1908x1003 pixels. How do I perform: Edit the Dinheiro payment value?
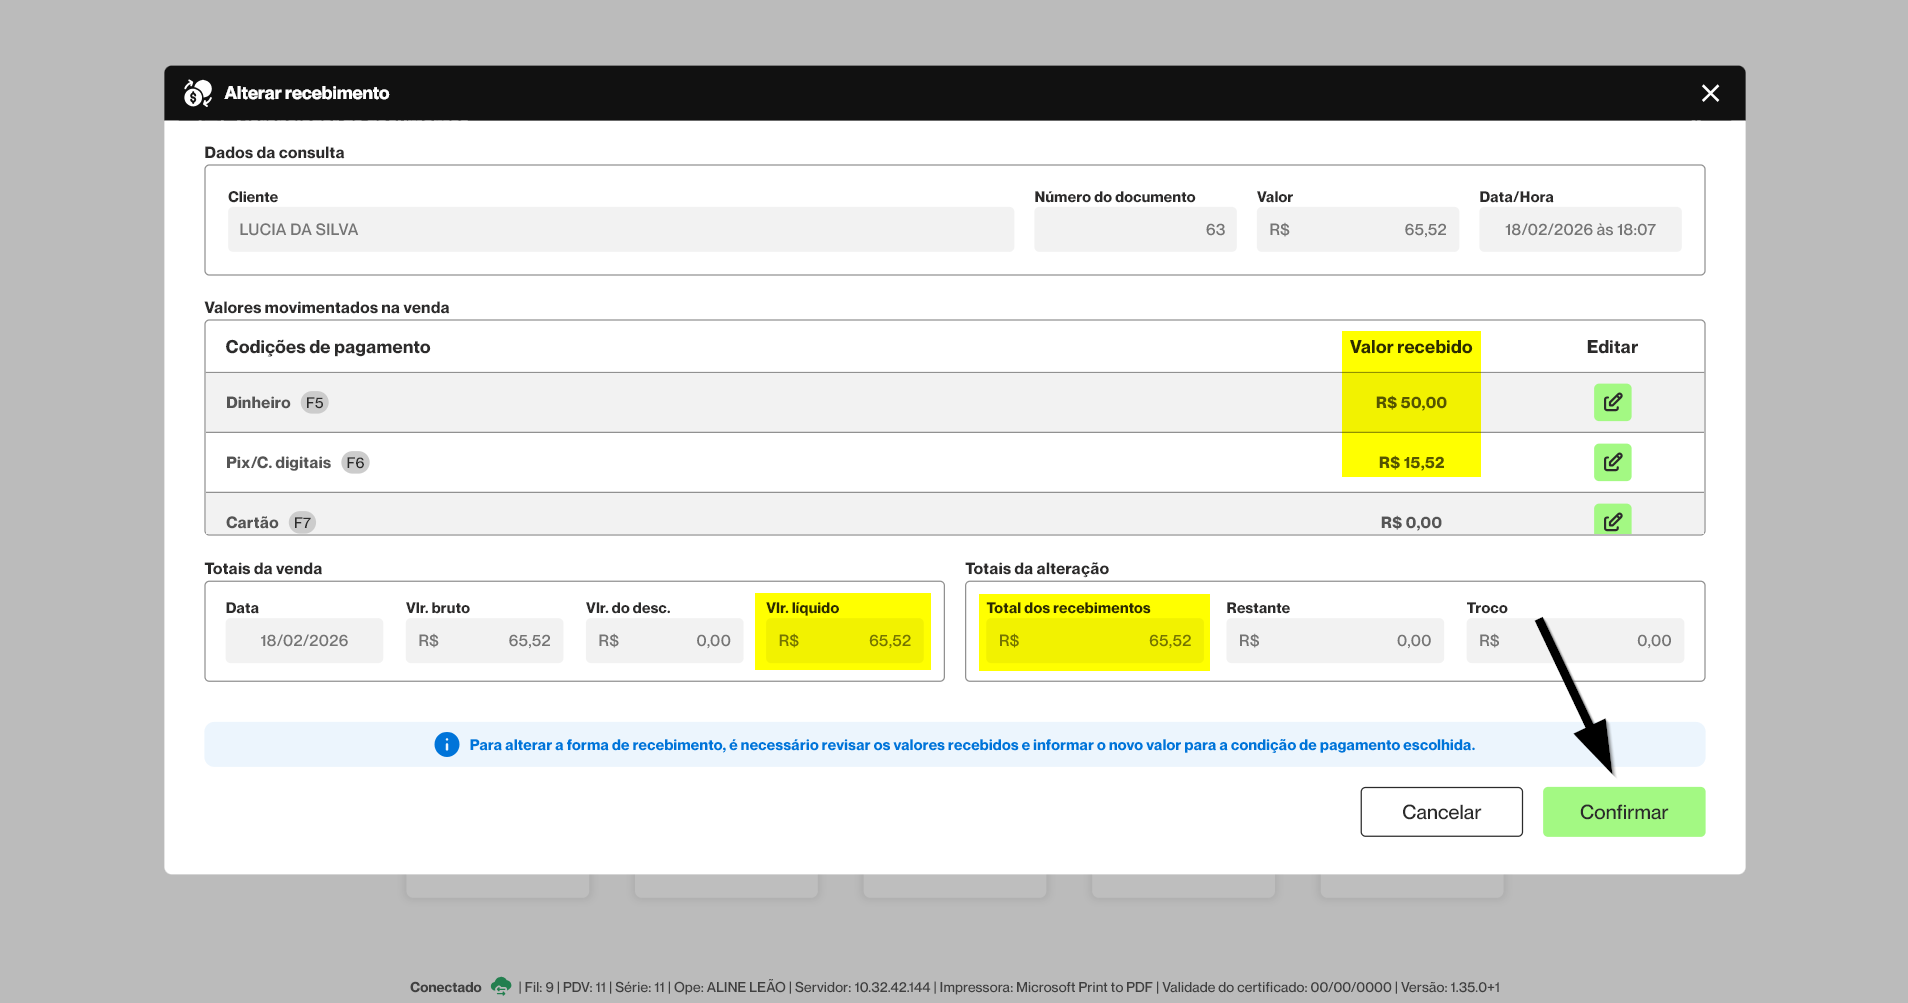coord(1612,402)
